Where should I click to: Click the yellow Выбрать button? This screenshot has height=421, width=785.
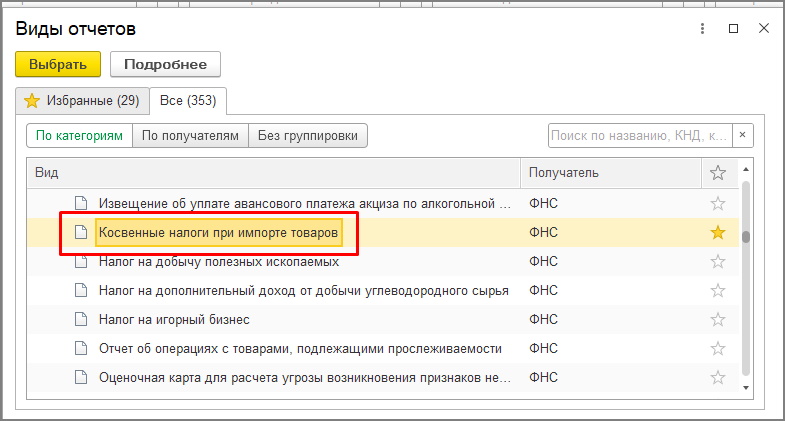(58, 64)
